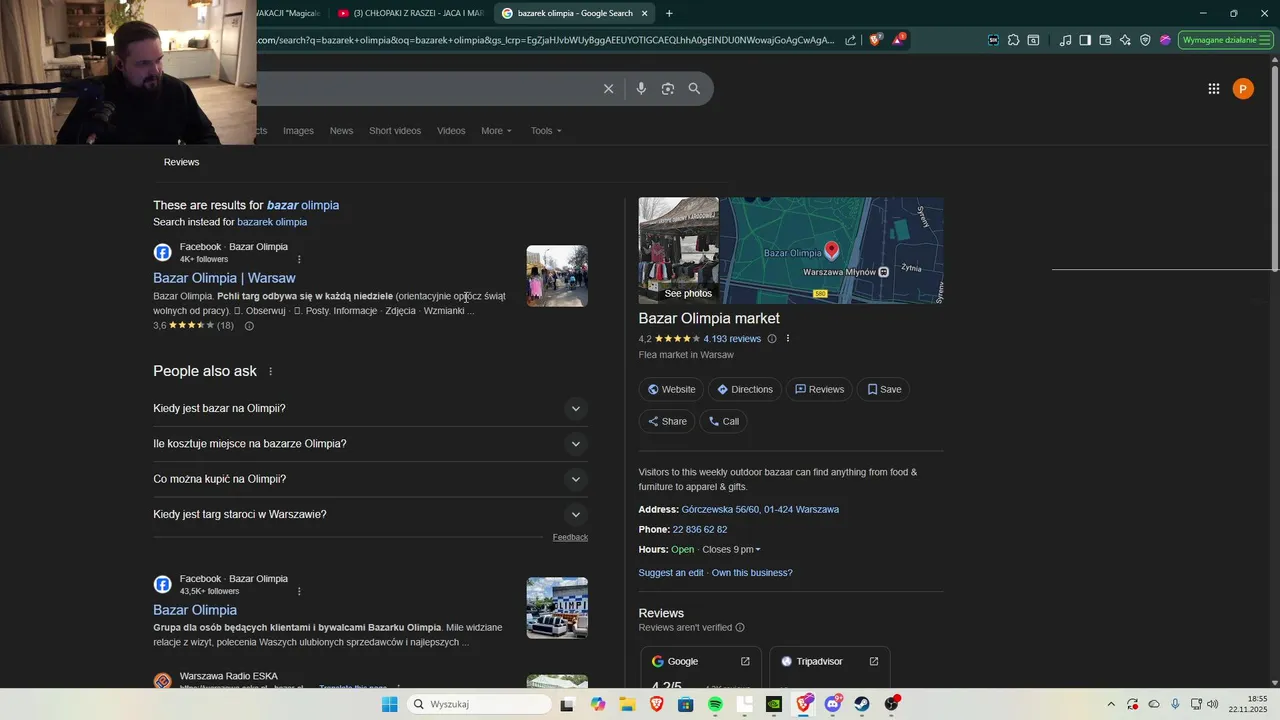Open the rating info icon next to (18)
Screen dimensions: 1280x720
249,326
